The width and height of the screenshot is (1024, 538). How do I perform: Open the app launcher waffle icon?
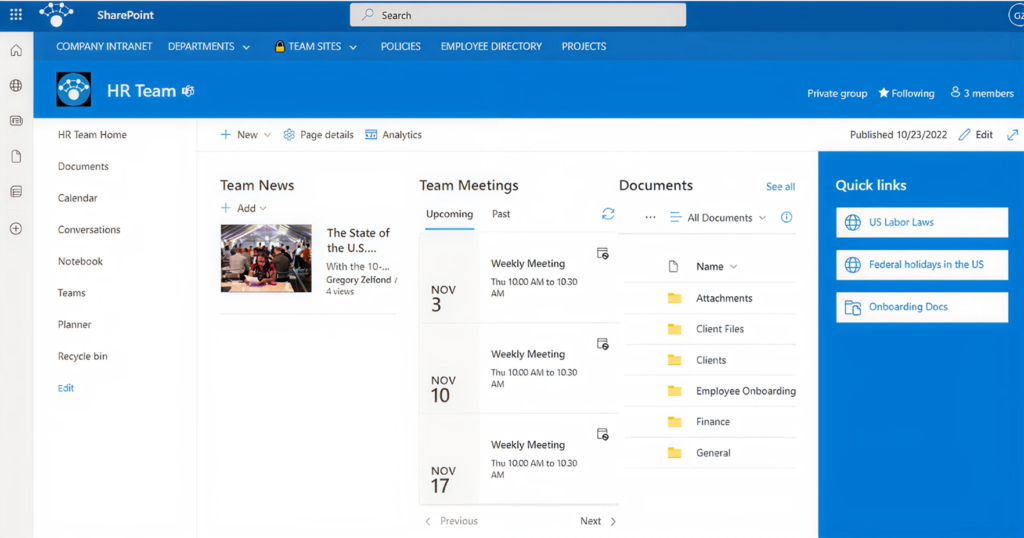16,14
